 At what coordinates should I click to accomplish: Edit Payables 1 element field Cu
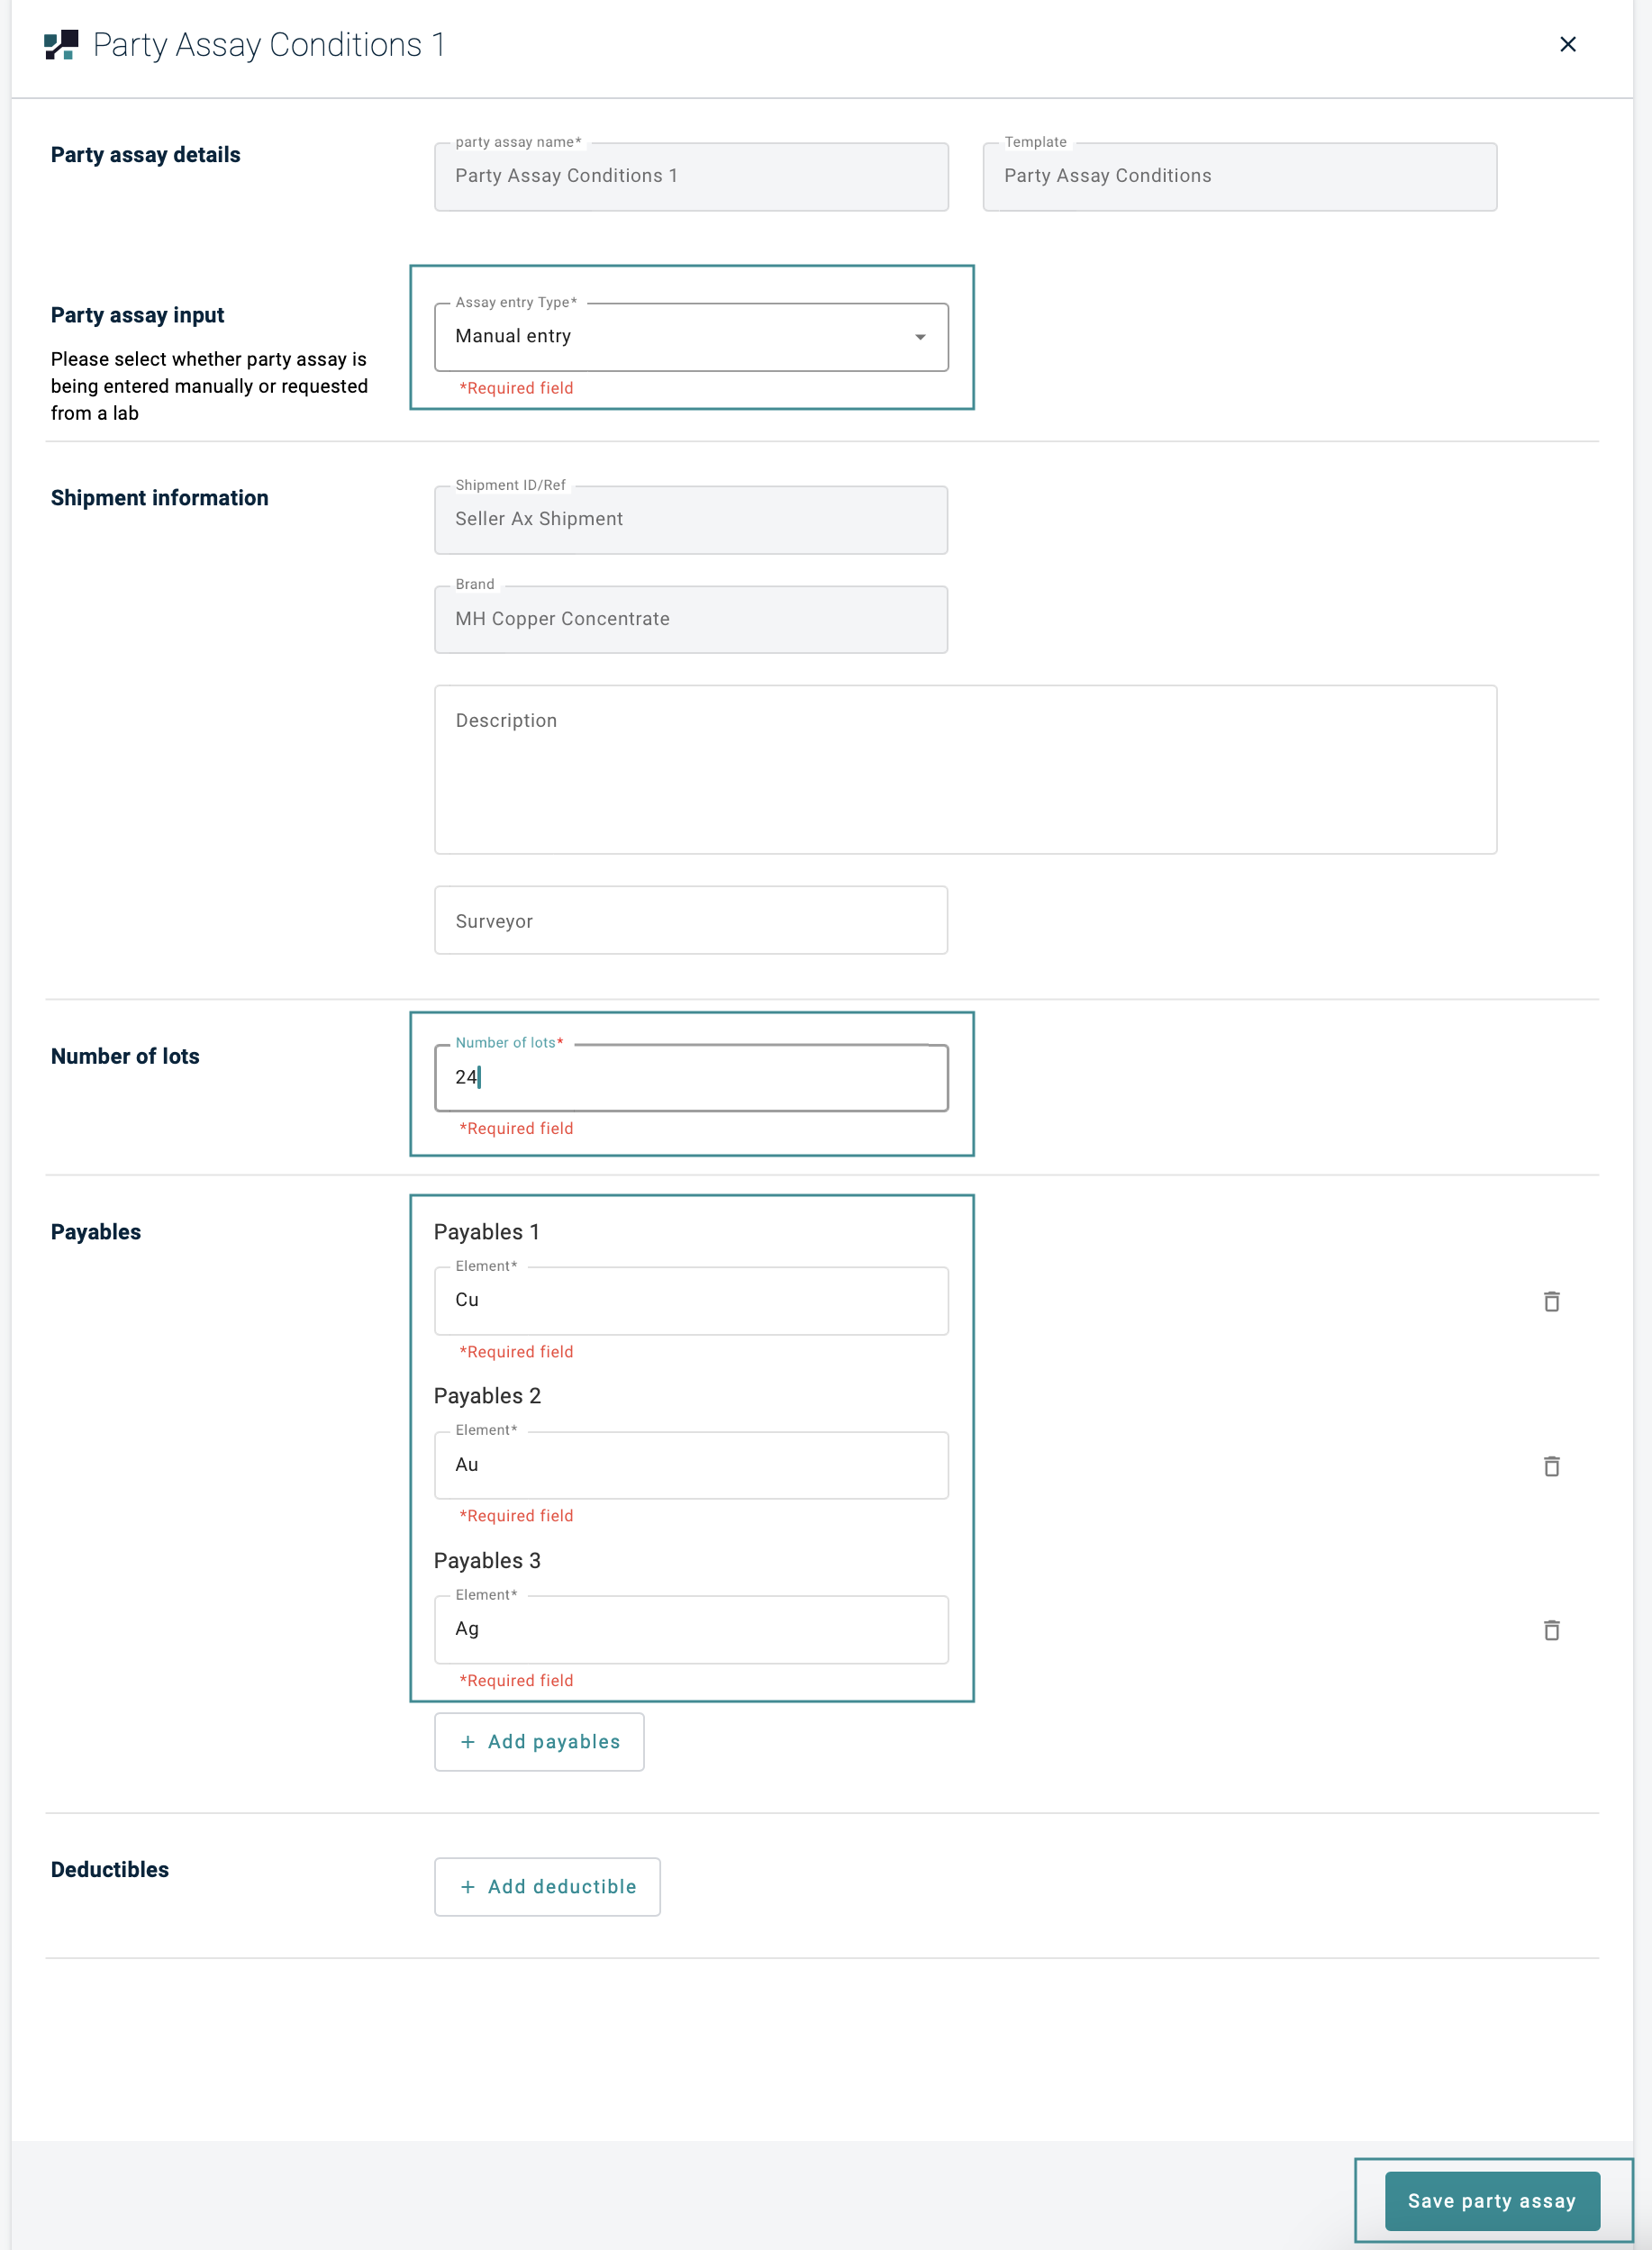pos(691,1300)
